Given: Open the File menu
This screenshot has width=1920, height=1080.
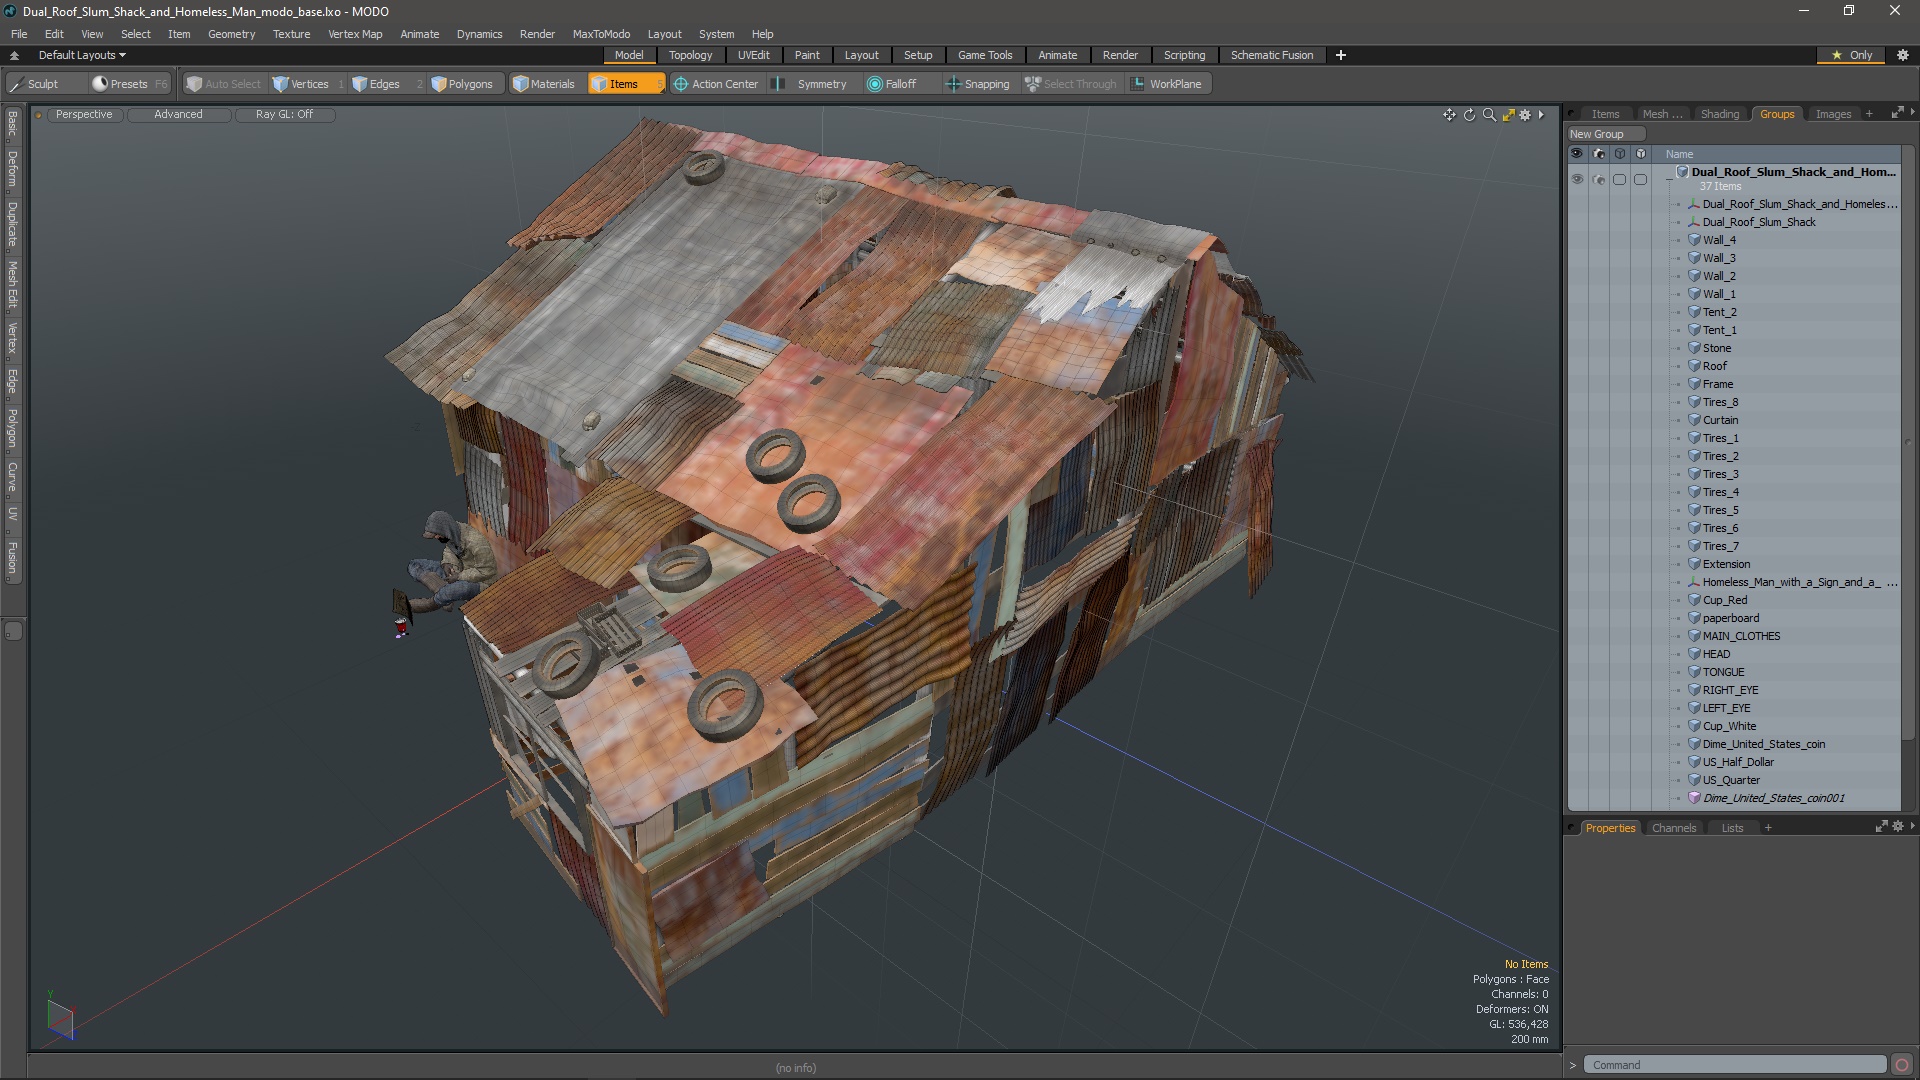Looking at the screenshot, I should [x=19, y=34].
